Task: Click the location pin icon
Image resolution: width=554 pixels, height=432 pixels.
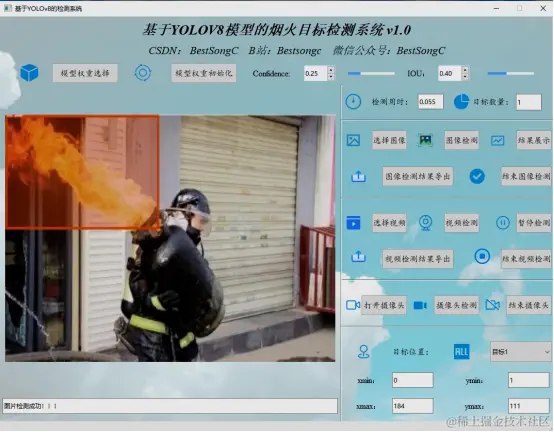Action: coord(364,351)
